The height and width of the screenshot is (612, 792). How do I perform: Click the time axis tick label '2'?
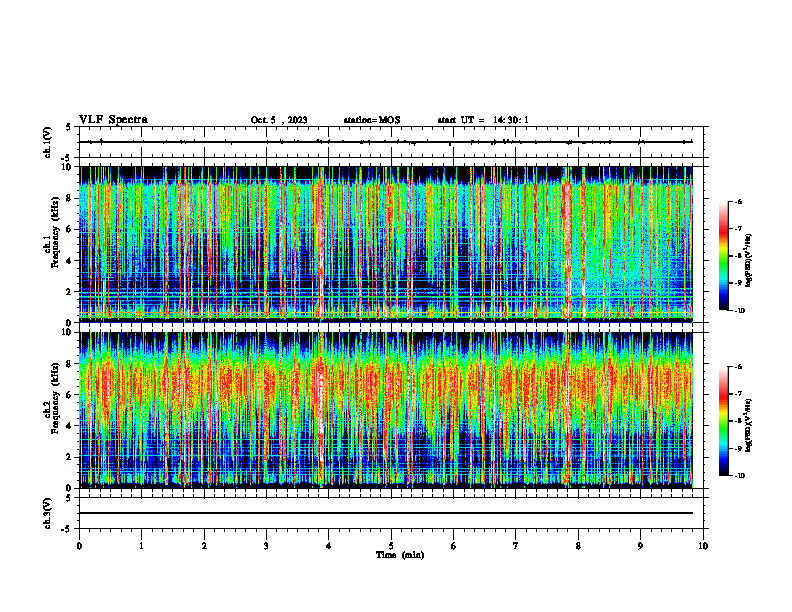[x=204, y=546]
